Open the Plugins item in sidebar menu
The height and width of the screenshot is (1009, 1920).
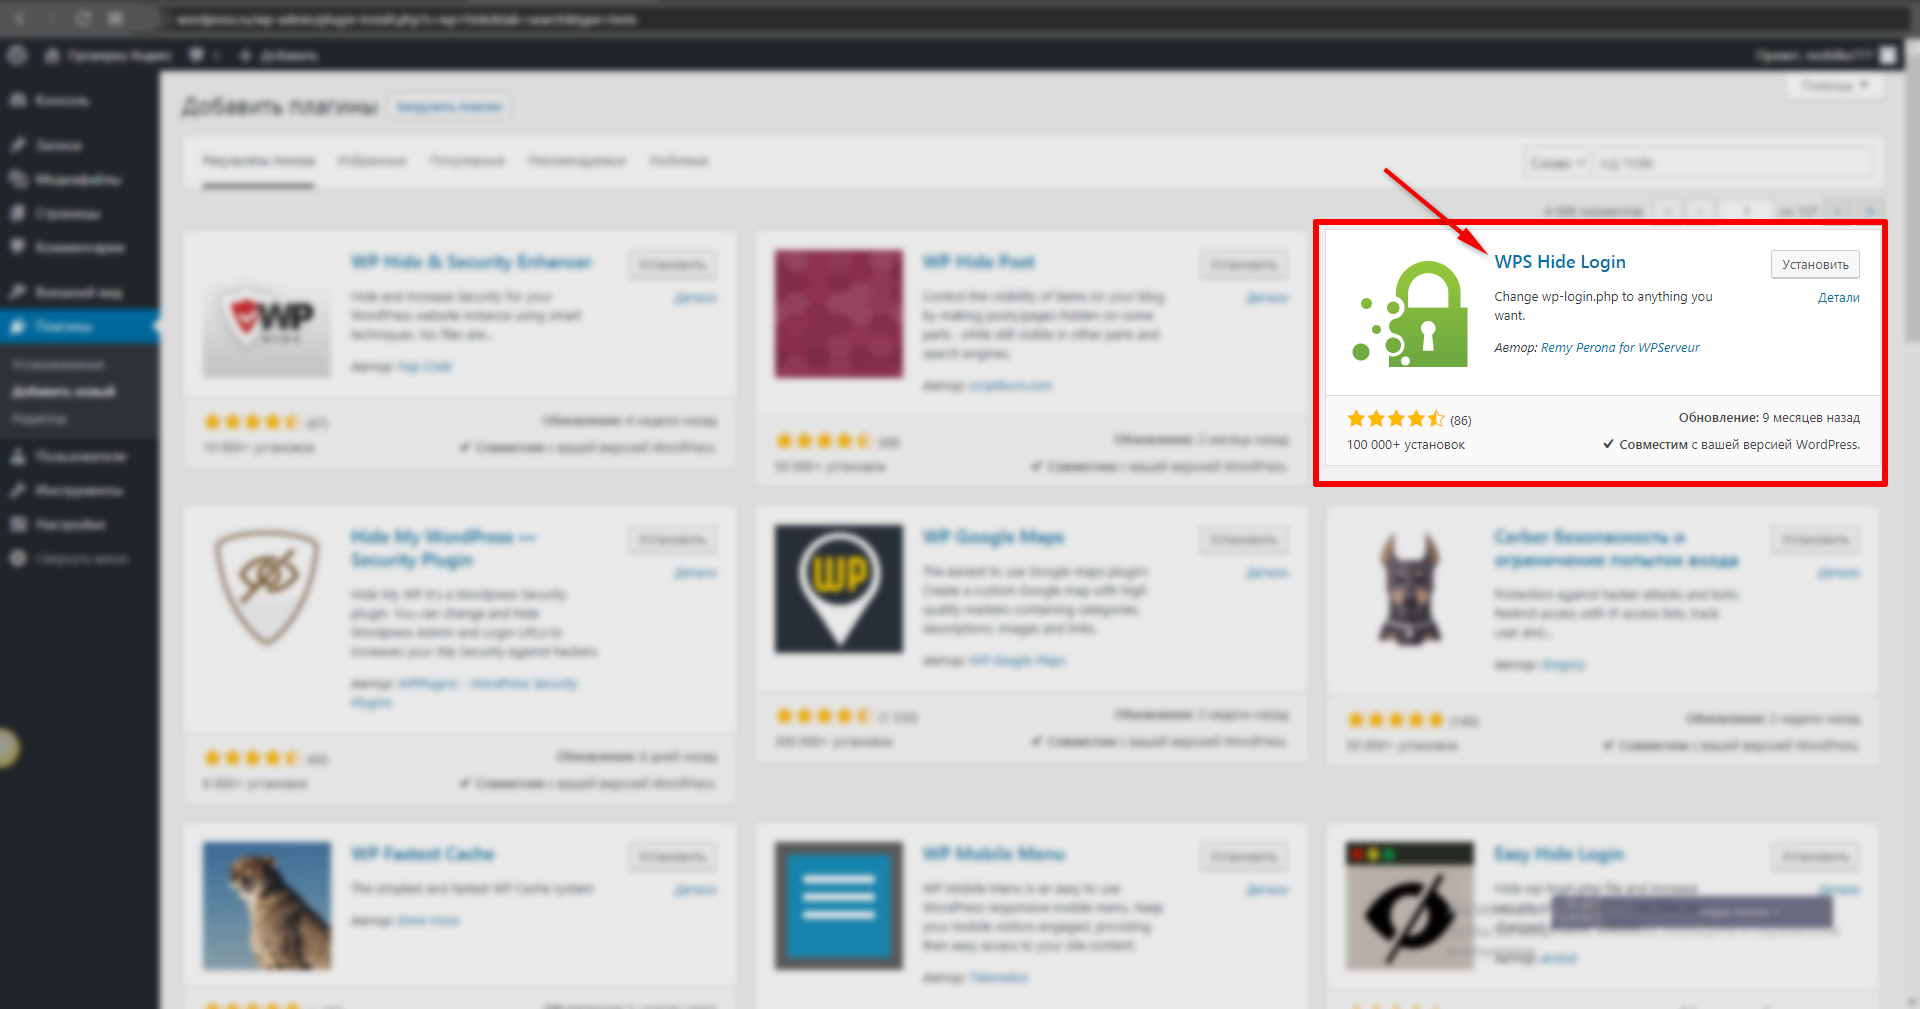point(64,326)
